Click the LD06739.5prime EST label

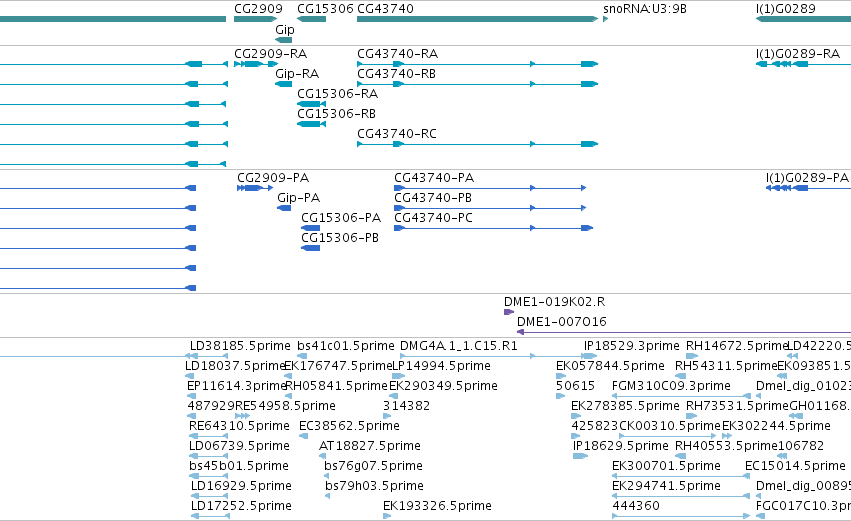[x=239, y=447]
